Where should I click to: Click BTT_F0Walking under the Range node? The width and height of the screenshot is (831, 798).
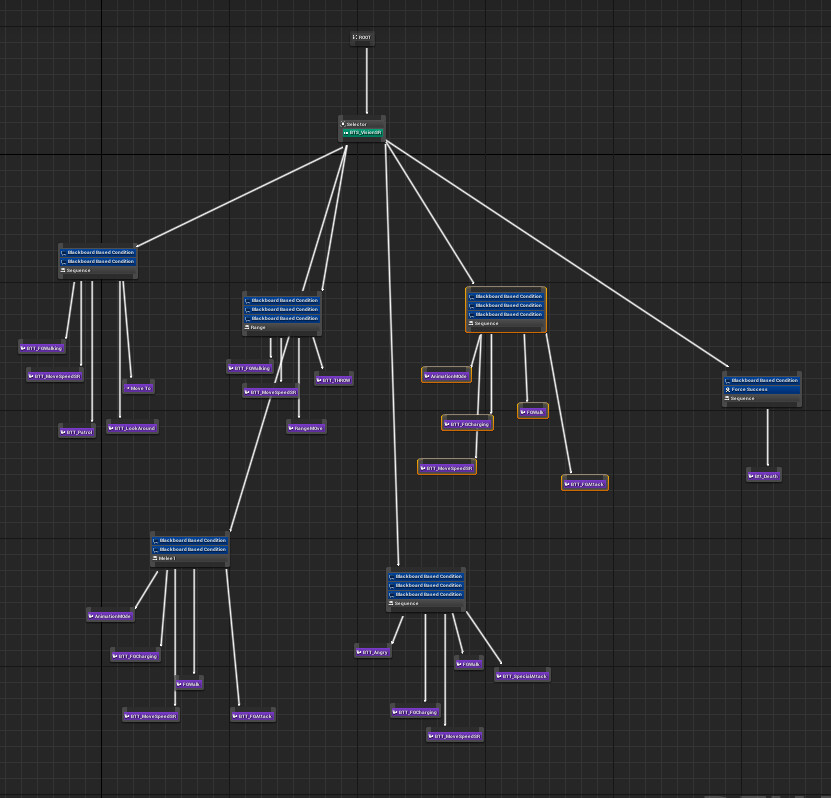click(x=250, y=368)
